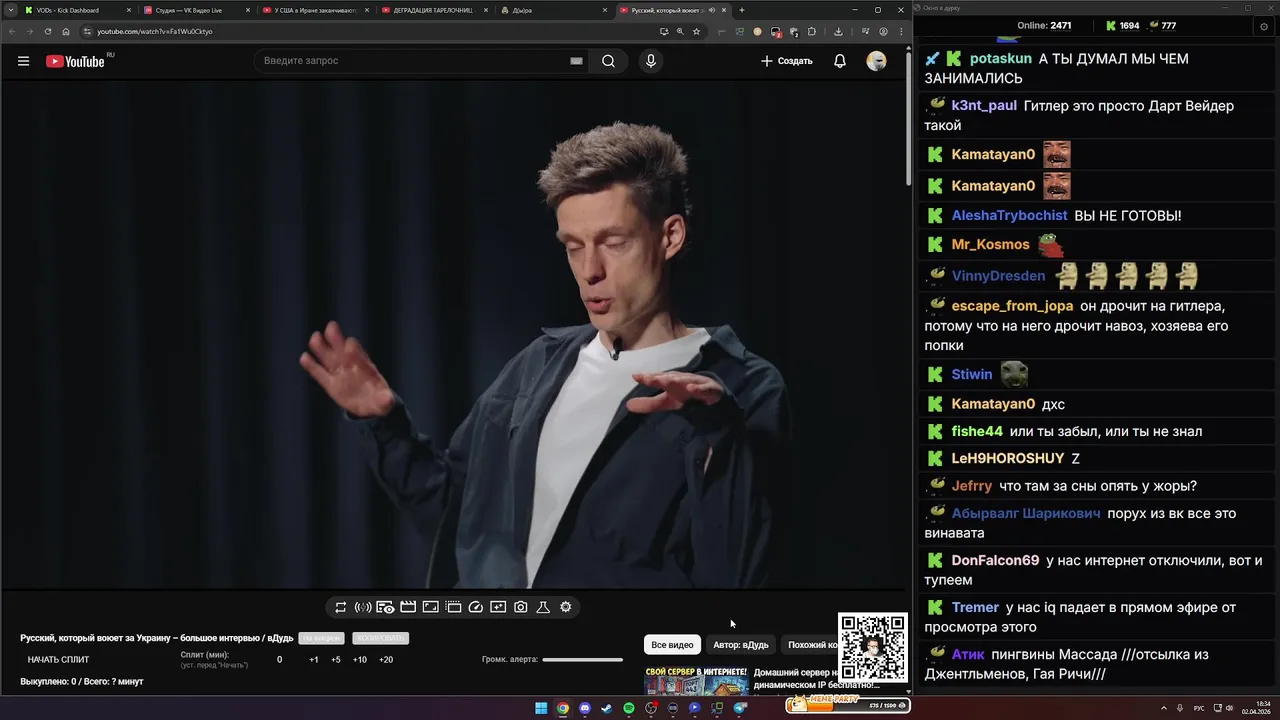Click the eye-with-screen icon in player toolbar
Viewport: 1280px width, 720px height.
click(x=385, y=607)
